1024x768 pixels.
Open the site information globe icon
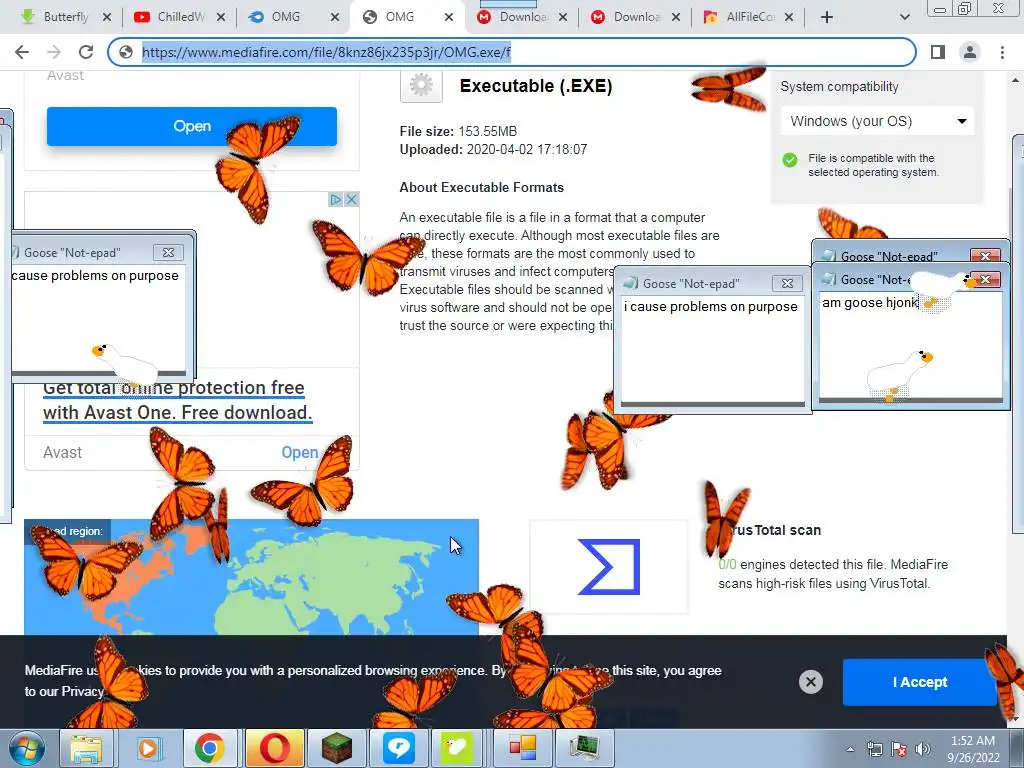pos(126,52)
